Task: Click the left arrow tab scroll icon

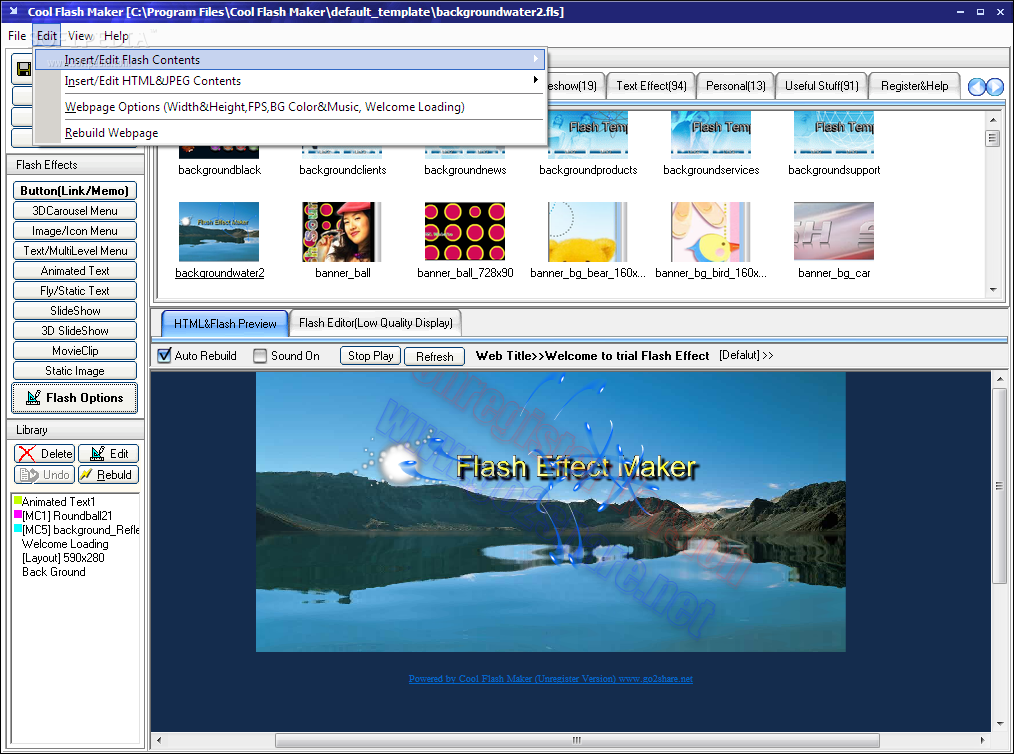Action: point(976,87)
